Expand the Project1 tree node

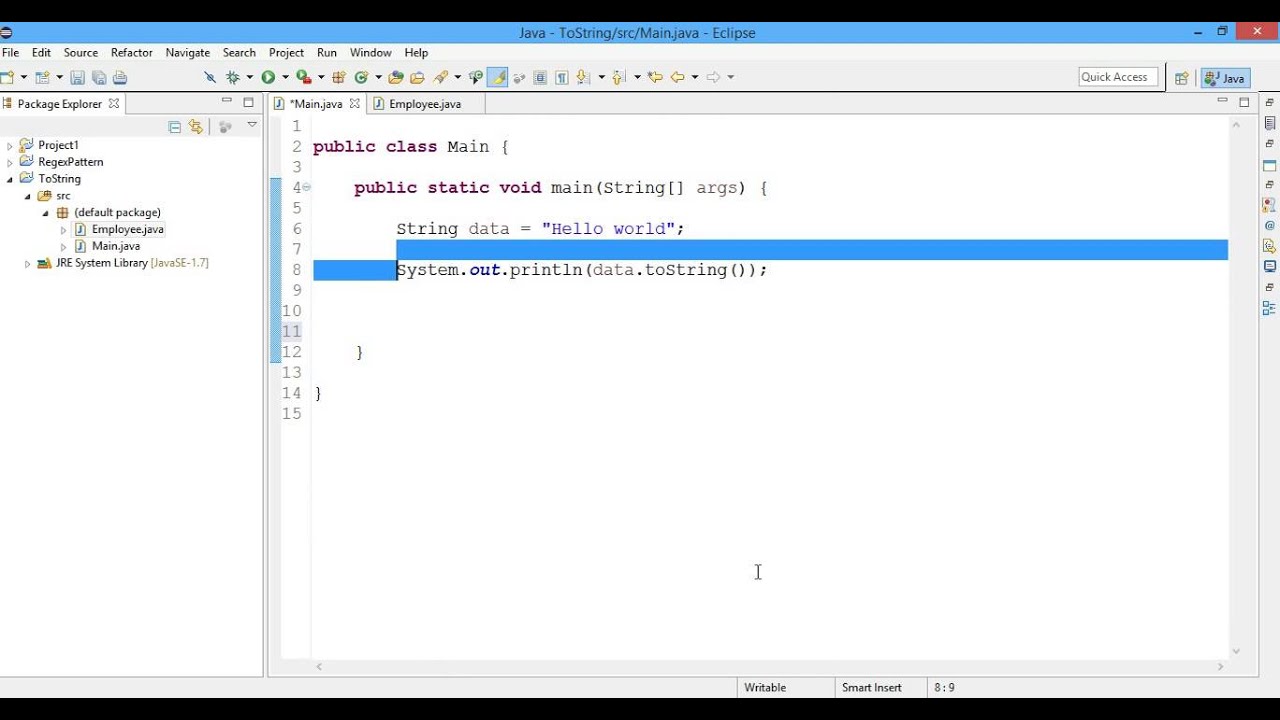tap(10, 146)
